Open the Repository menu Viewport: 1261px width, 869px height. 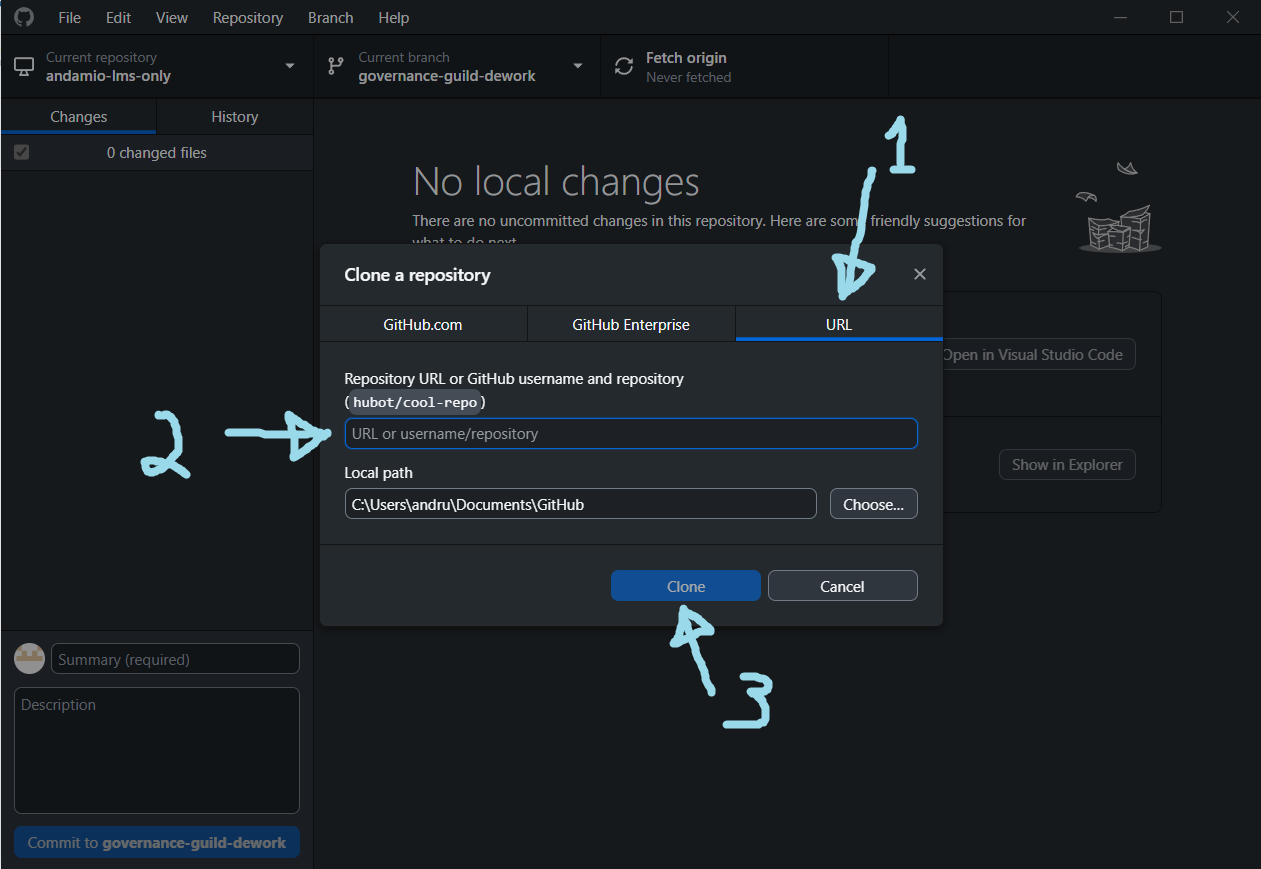point(247,18)
